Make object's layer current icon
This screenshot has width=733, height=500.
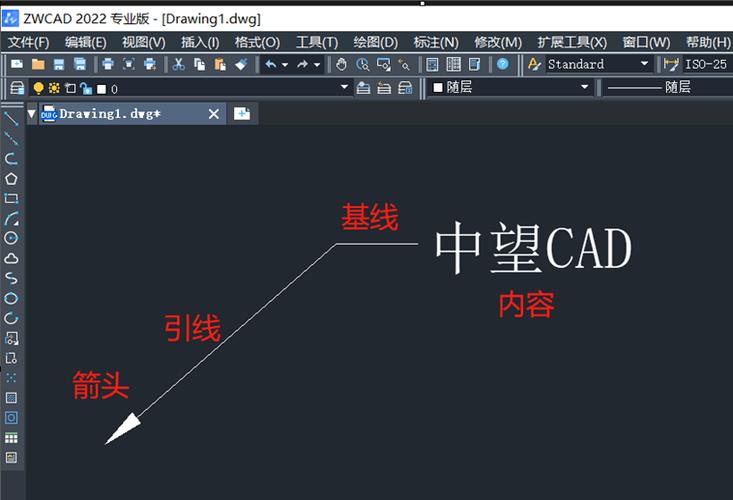coord(363,88)
